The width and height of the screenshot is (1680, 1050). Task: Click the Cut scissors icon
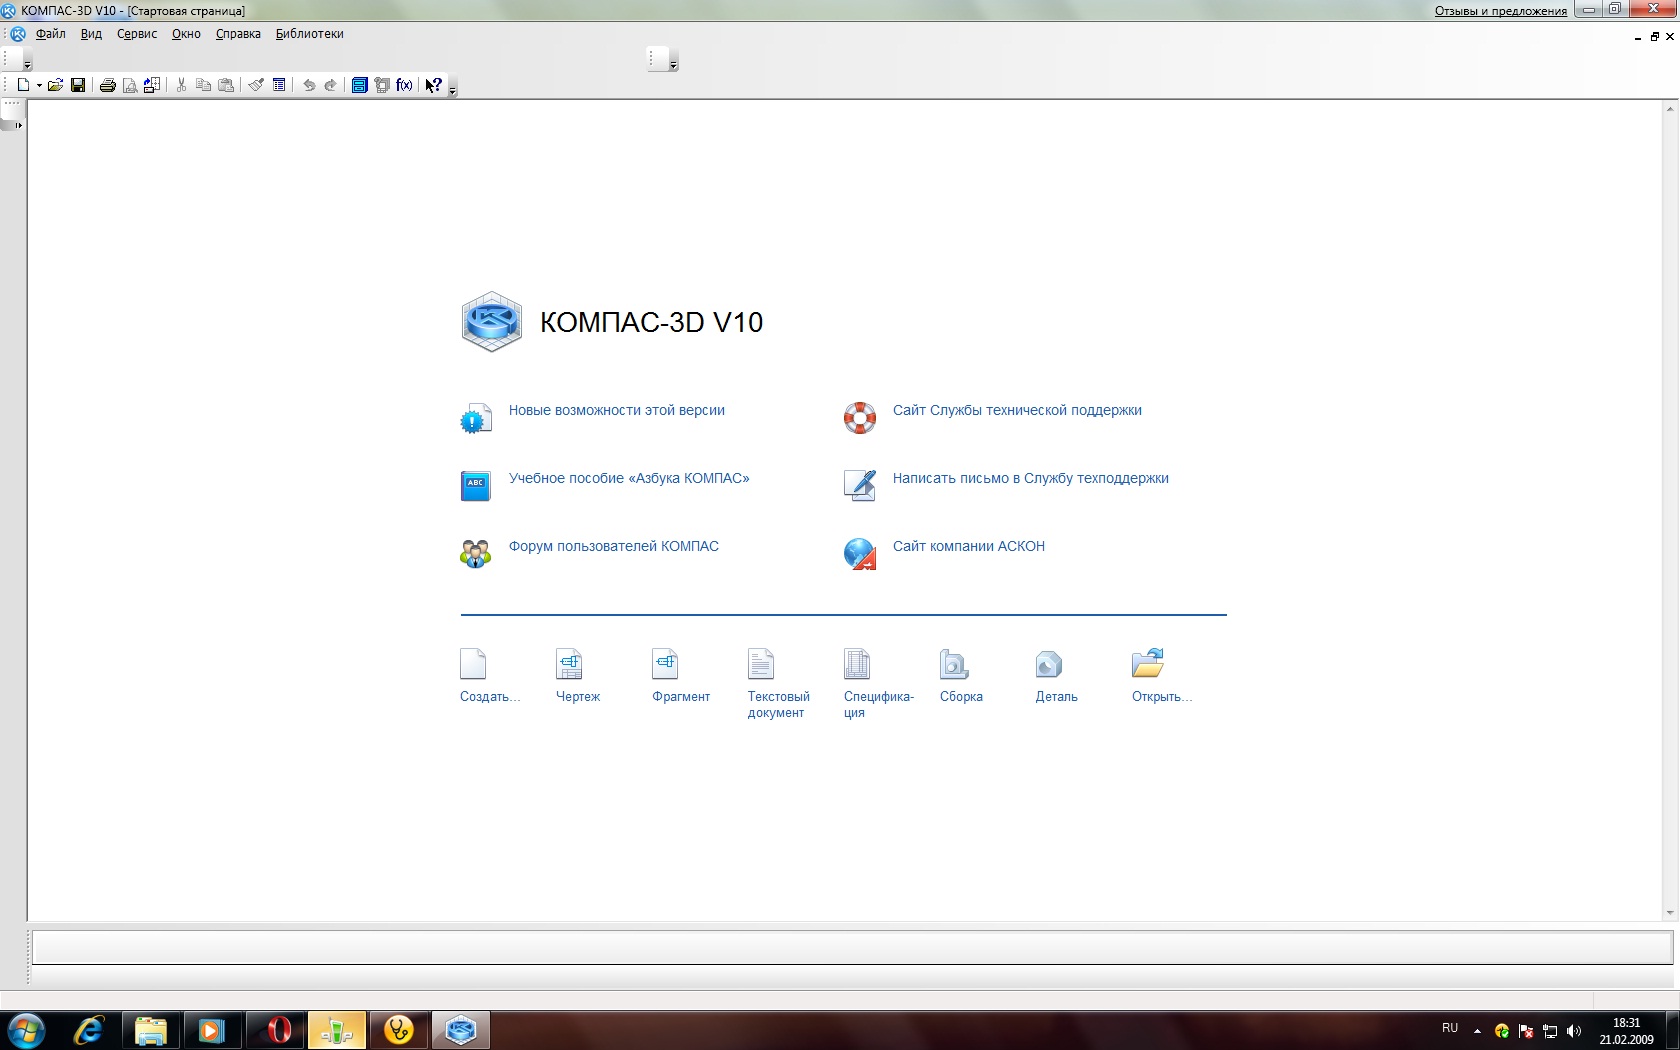tap(181, 85)
